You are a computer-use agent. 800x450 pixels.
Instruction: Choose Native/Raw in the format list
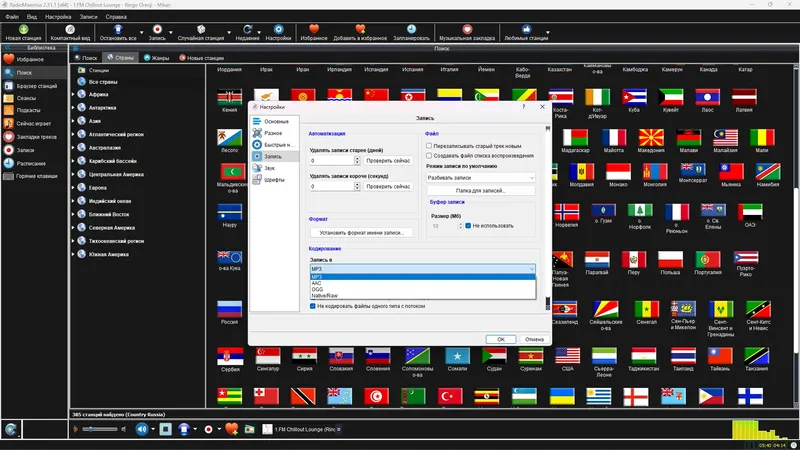(422, 295)
